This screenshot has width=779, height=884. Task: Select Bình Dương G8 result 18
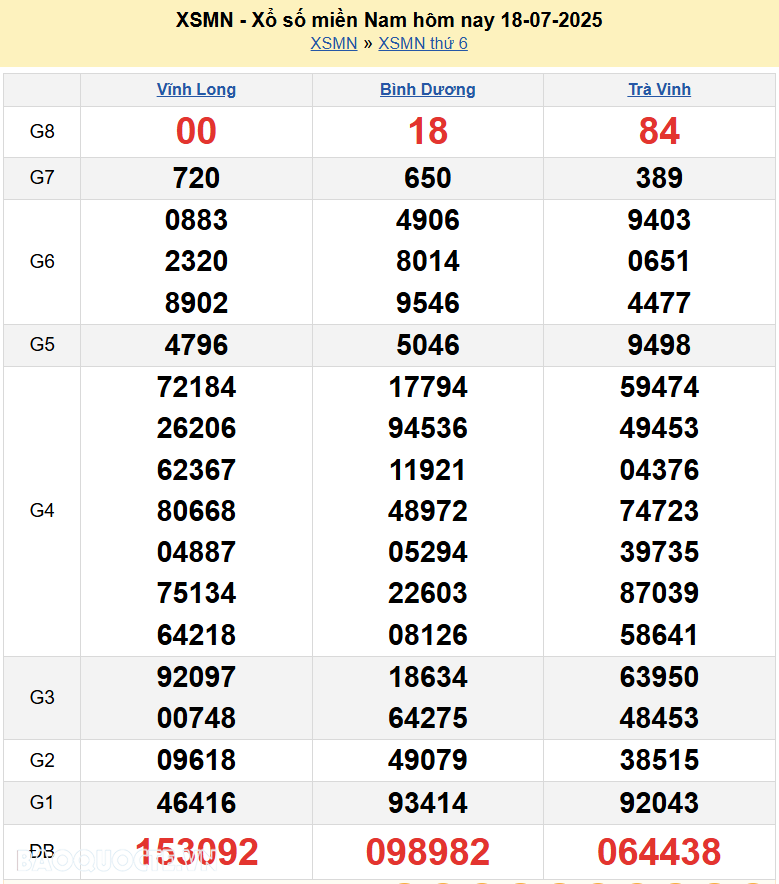point(427,131)
